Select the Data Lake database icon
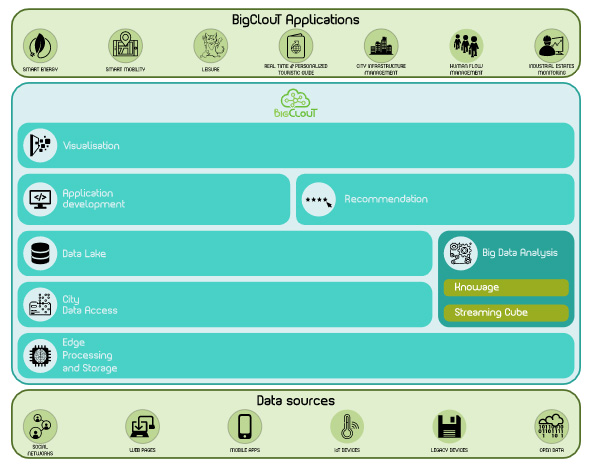595x465 pixels. [x=40, y=254]
